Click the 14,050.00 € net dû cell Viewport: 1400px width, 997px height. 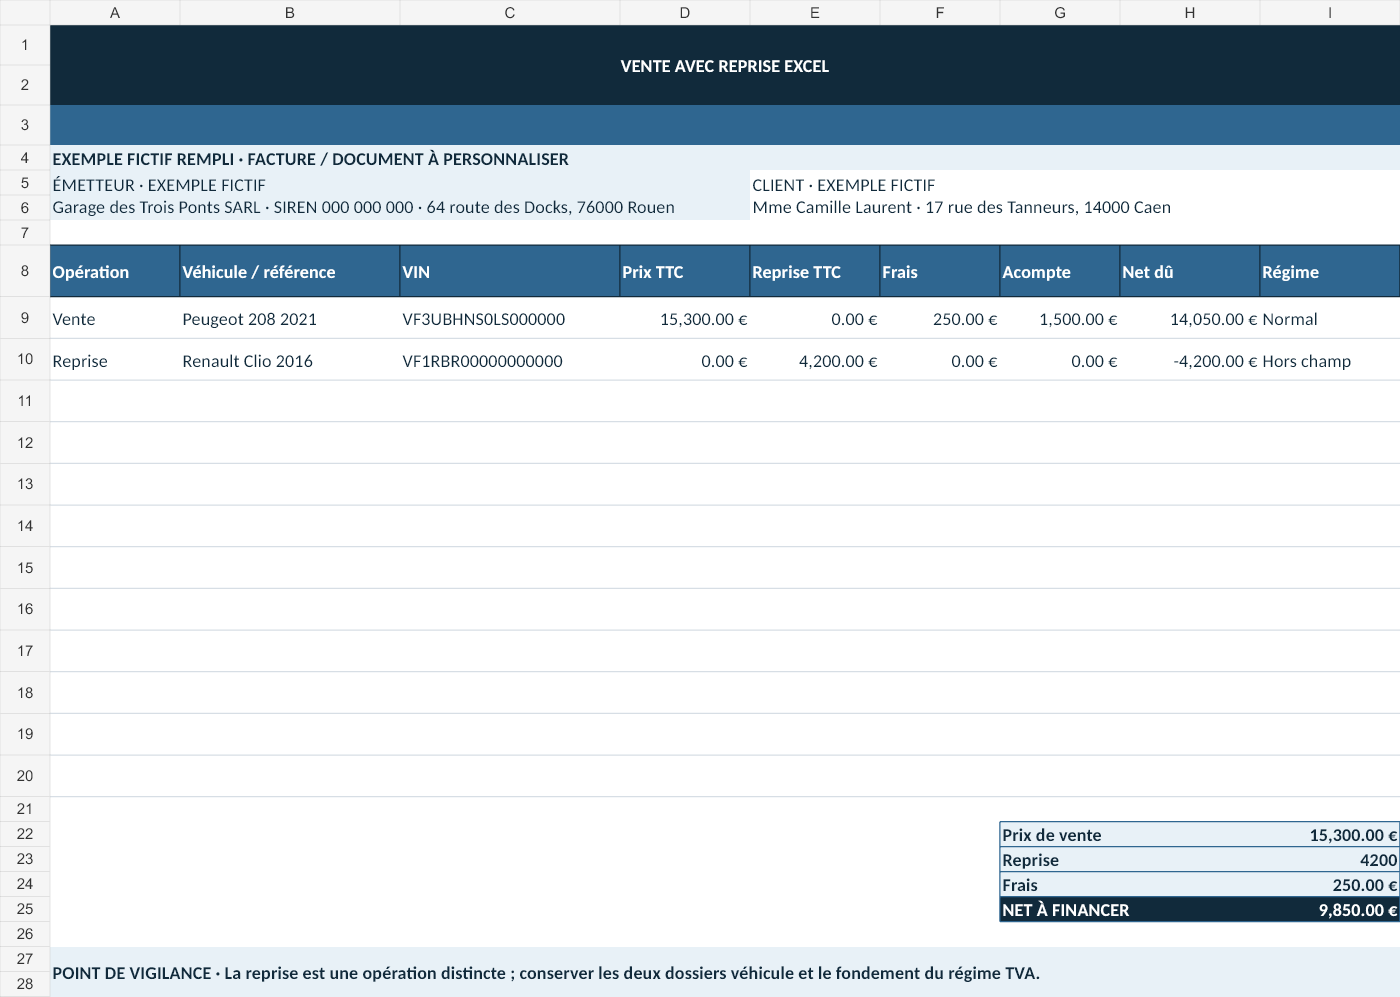click(x=1190, y=319)
